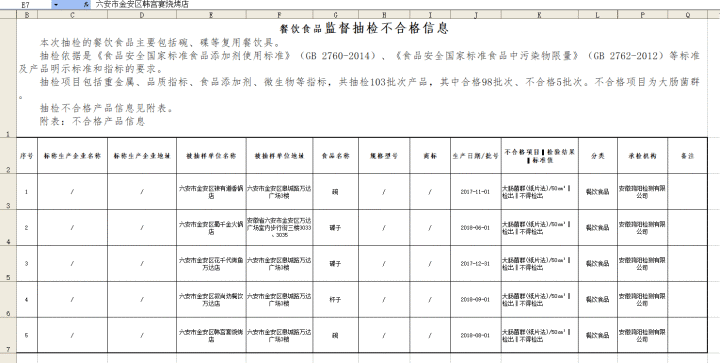Image resolution: width=720 pixels, height=363 pixels.
Task: Click the 承检机构 header cell
Action: pyautogui.click(x=642, y=156)
